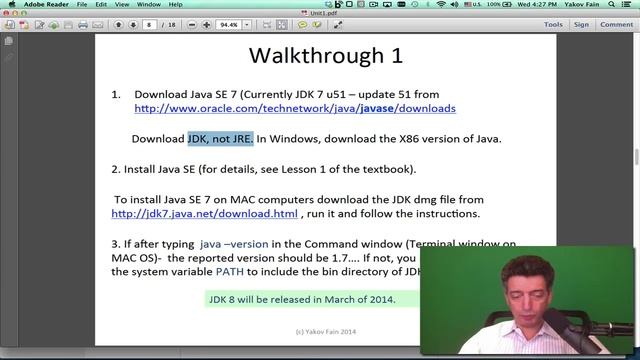Open the Help menu

(176, 4)
